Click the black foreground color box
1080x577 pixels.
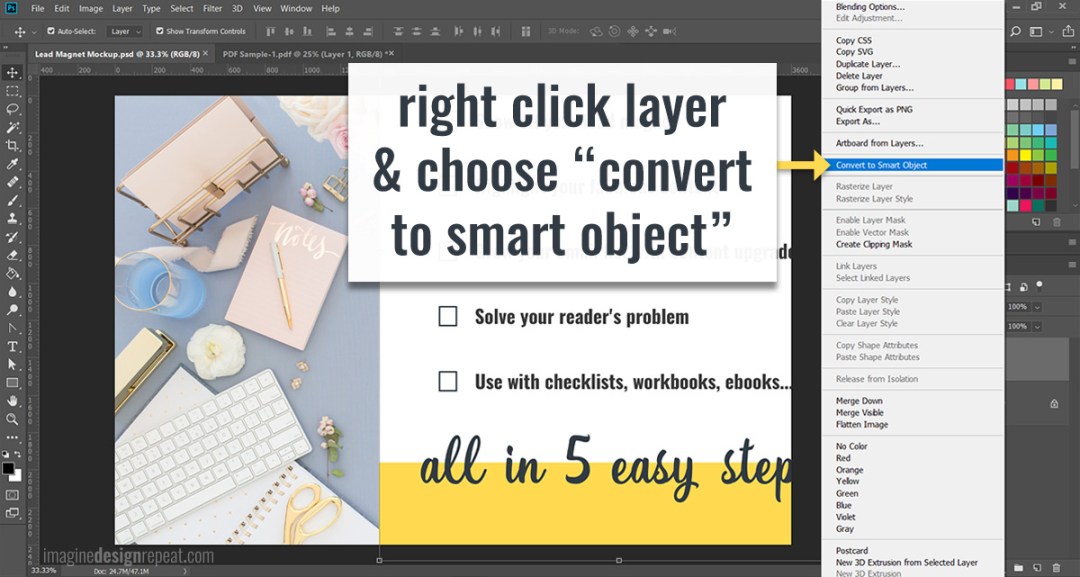[x=8, y=468]
